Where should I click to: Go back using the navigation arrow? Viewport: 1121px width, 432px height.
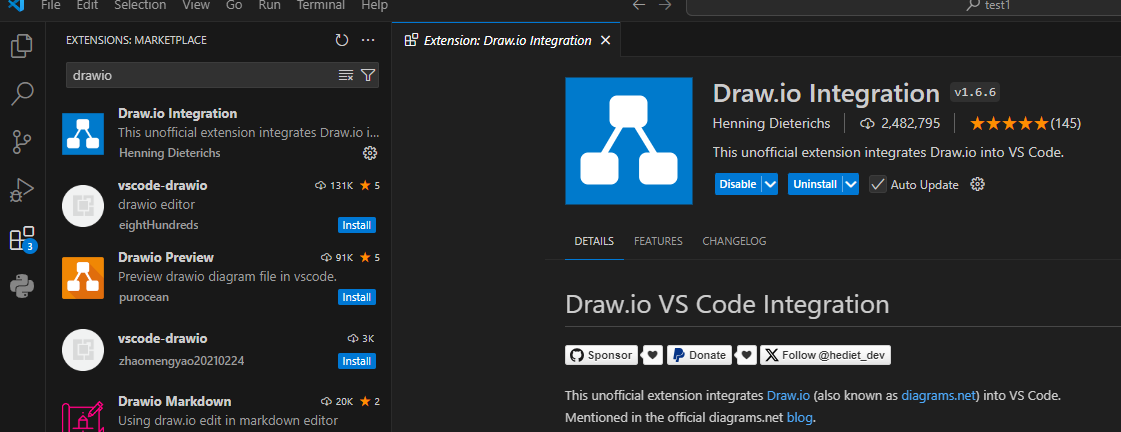pos(638,5)
